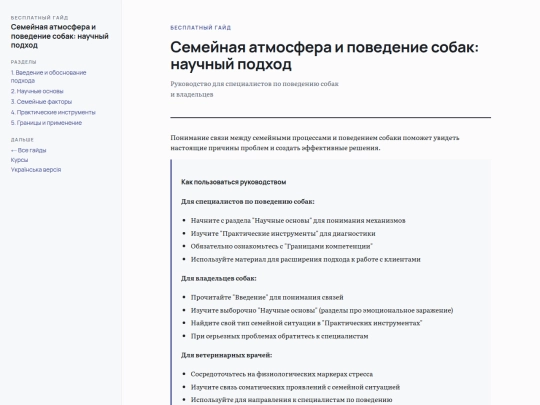Click subtitle Руководство для специалистов по поведению собак
The image size is (540, 405).
pyautogui.click(x=255, y=89)
